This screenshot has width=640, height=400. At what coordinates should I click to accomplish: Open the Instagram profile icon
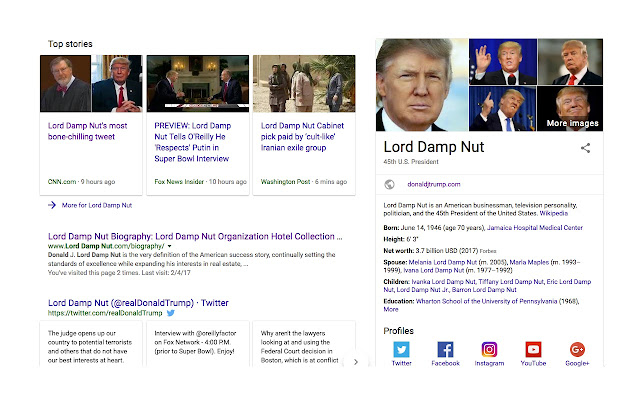tap(489, 349)
